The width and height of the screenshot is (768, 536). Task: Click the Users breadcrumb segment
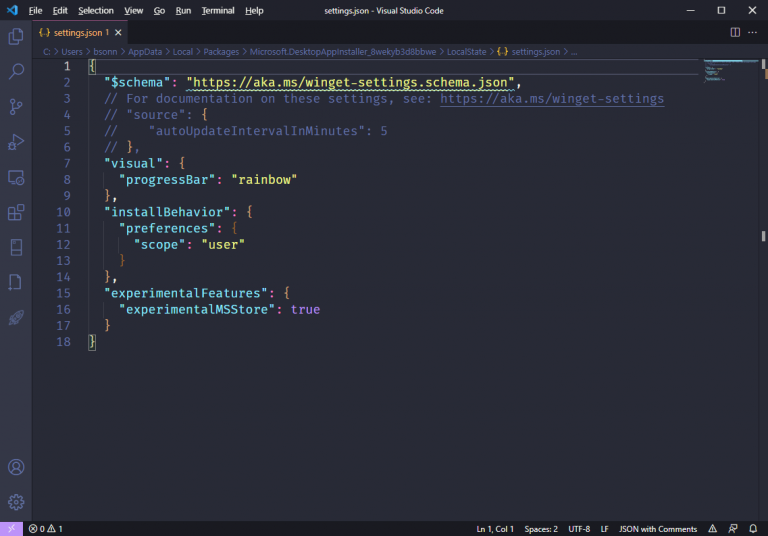click(x=72, y=51)
